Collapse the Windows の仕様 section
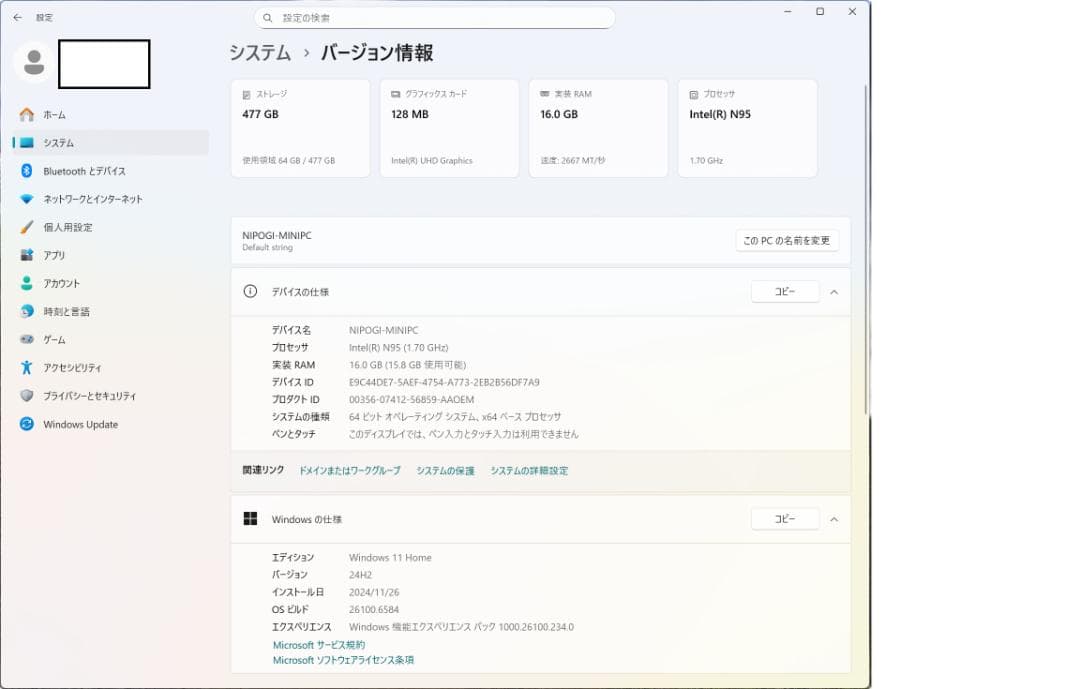1080x689 pixels. 834,518
